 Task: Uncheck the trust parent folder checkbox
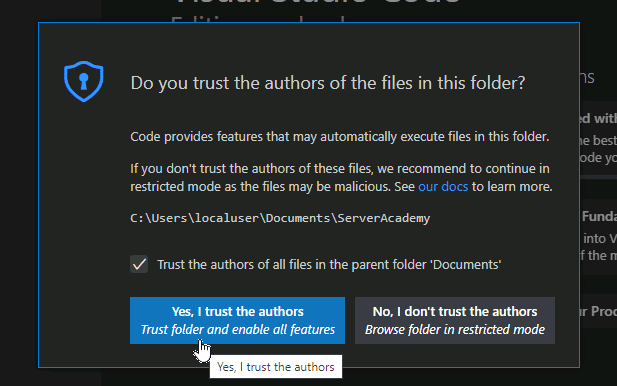coord(139,264)
